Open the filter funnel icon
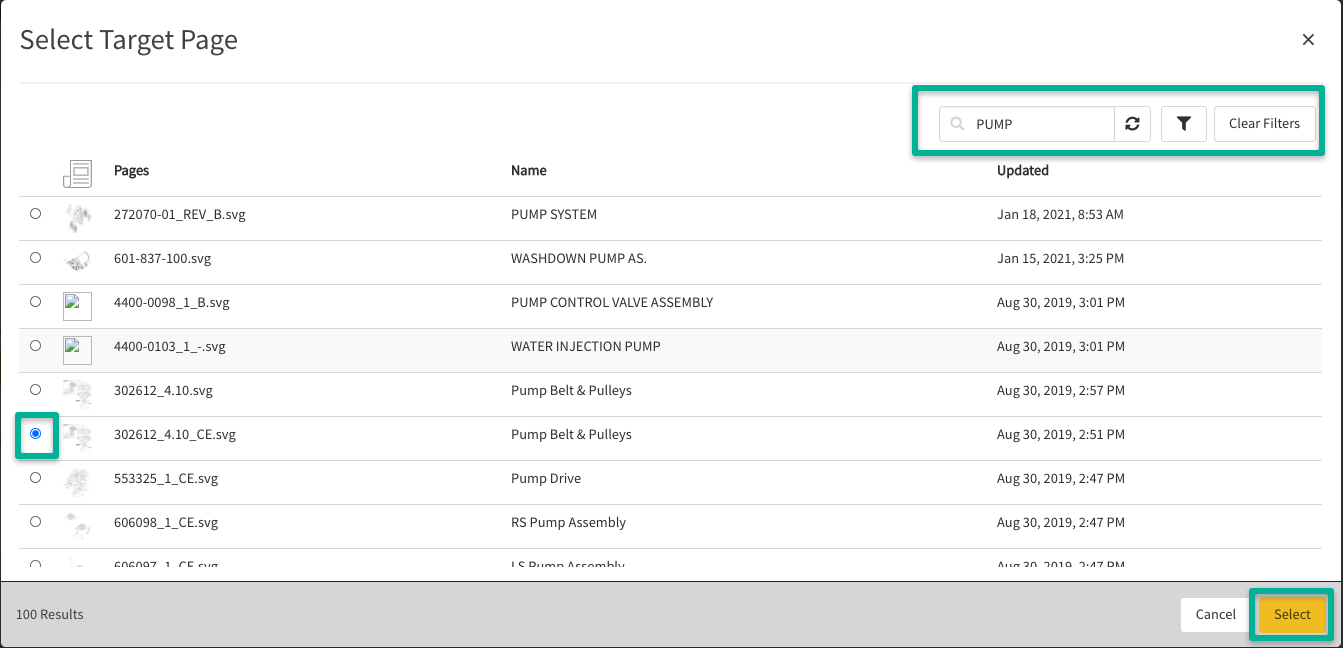Screen dimensions: 1343x648 1184,124
